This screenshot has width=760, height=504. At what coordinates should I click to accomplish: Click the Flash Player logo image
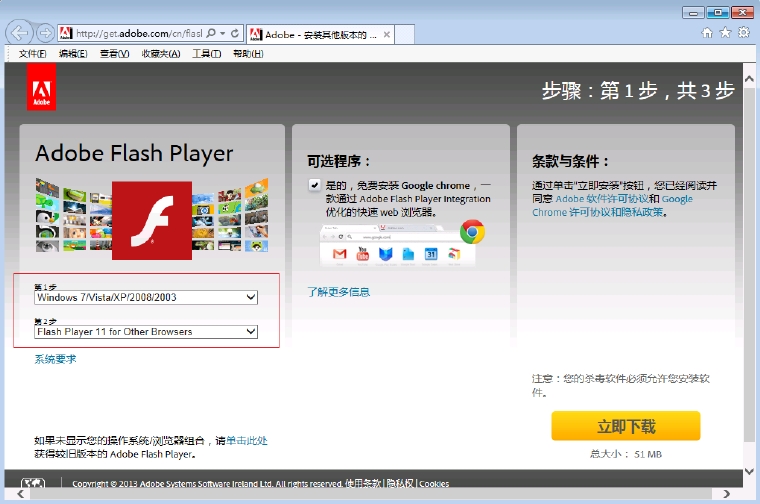click(x=152, y=220)
